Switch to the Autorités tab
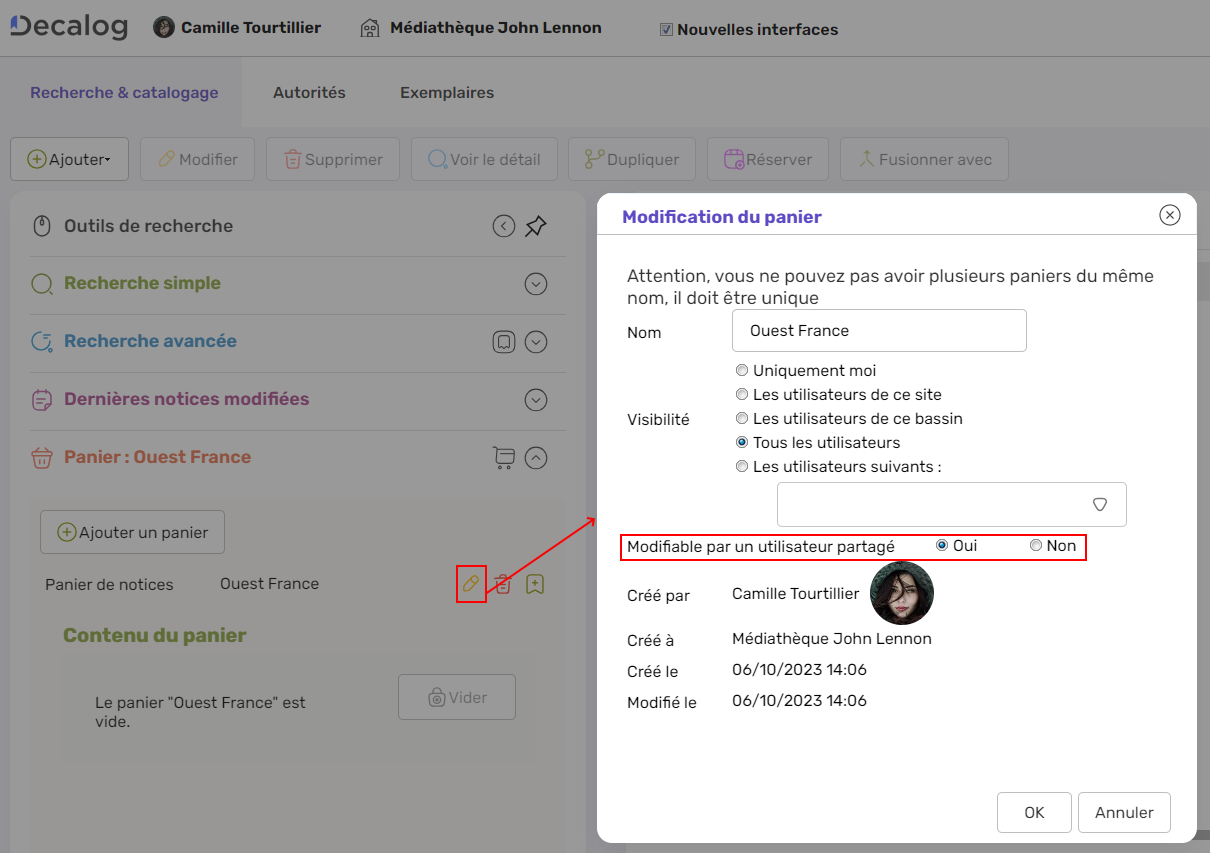The width and height of the screenshot is (1210, 853). (x=309, y=92)
